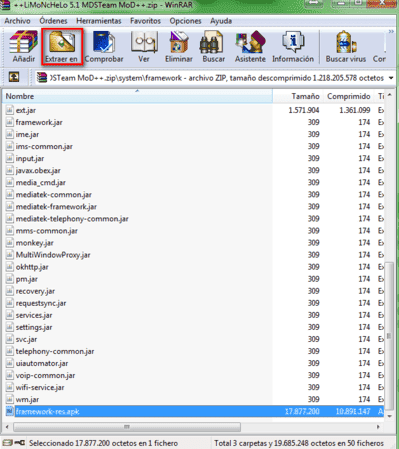This screenshot has height=449, width=399.
Task: Open the Ver viewer icon
Action: pyautogui.click(x=144, y=47)
